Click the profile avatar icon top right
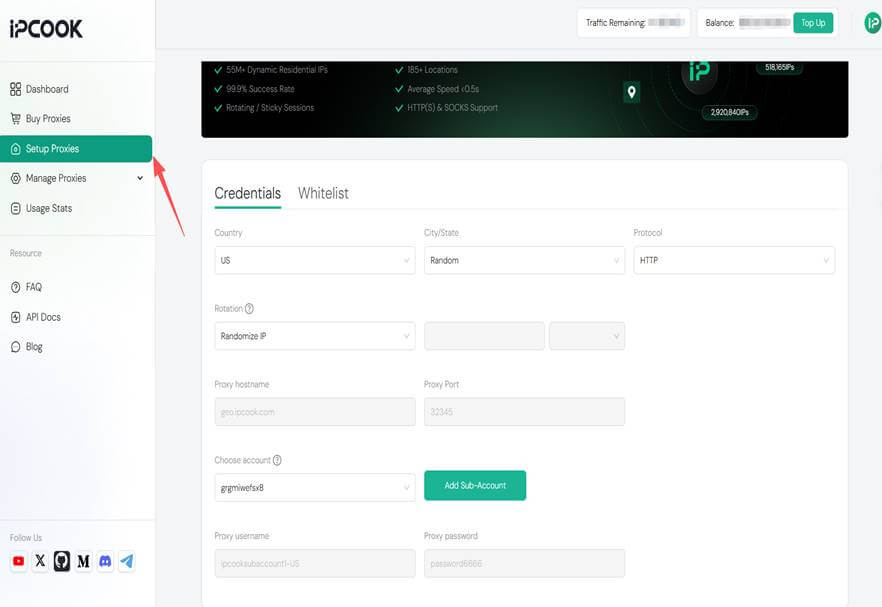Screen dimensions: 882x607 click(872, 23)
